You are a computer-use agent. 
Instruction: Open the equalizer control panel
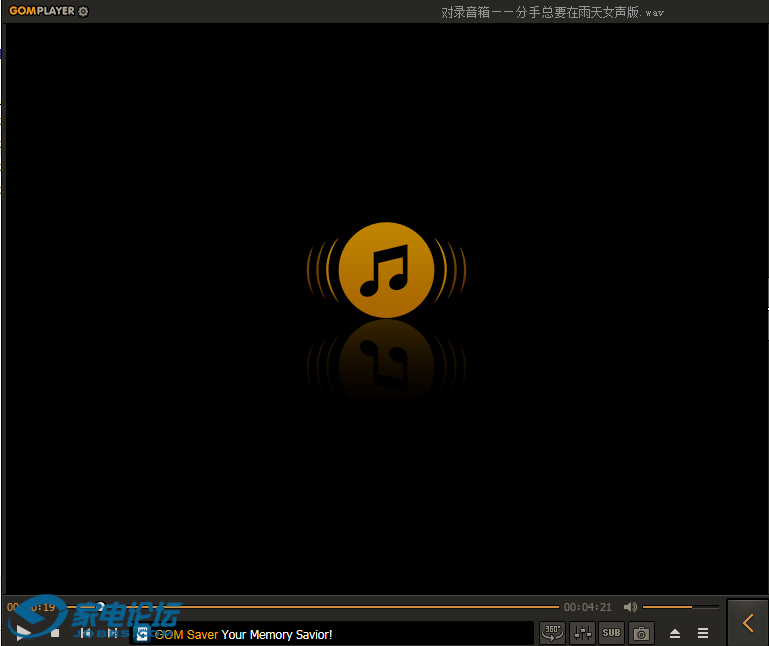click(582, 632)
